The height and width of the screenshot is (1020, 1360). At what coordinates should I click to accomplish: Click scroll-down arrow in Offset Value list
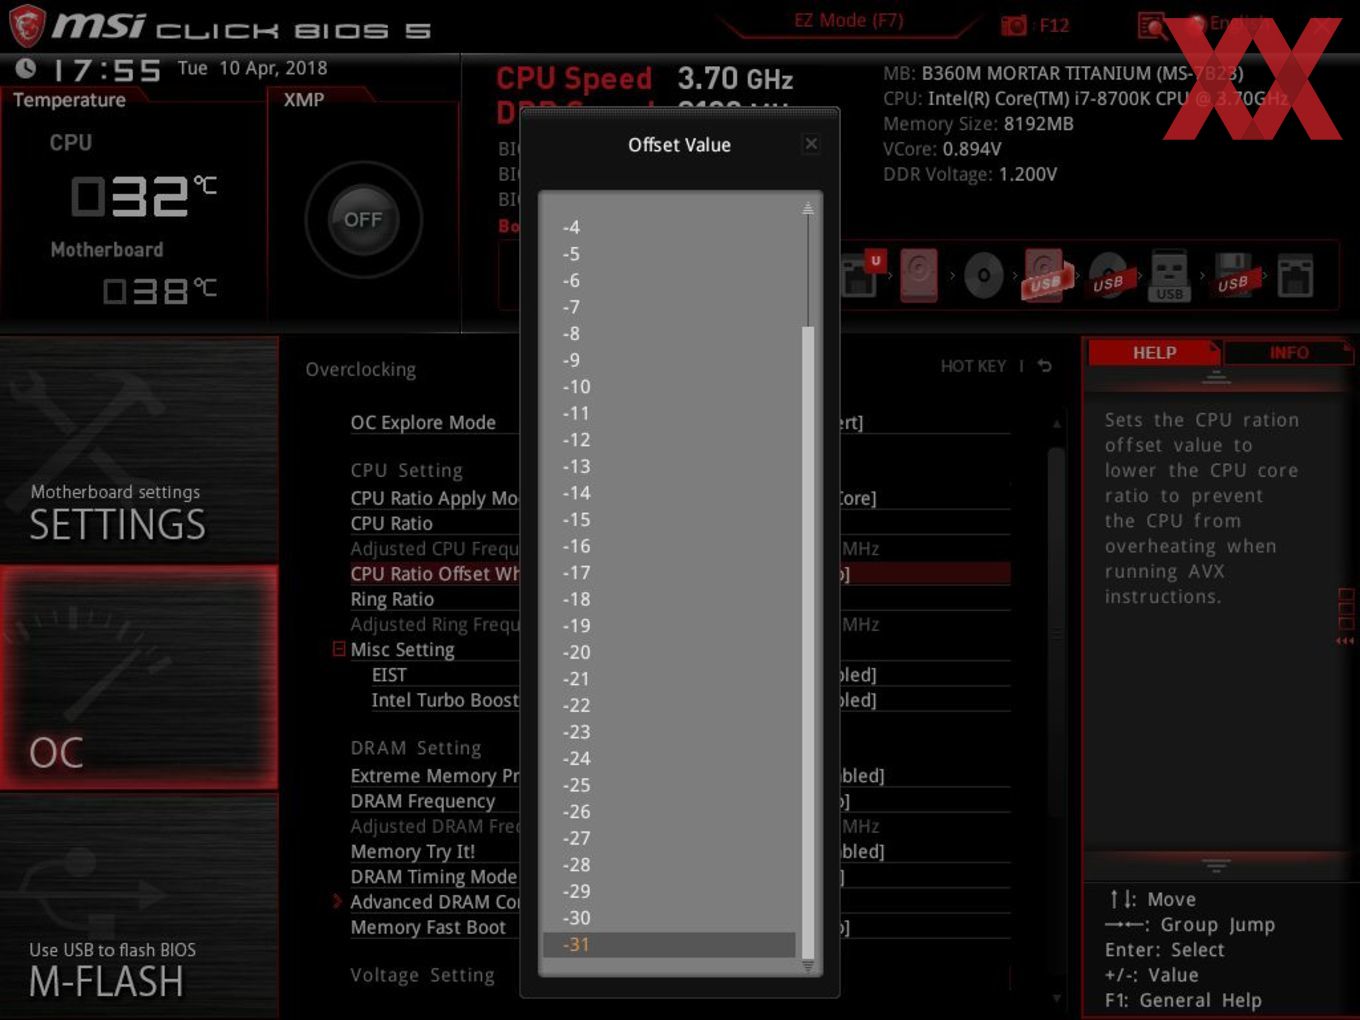[808, 966]
